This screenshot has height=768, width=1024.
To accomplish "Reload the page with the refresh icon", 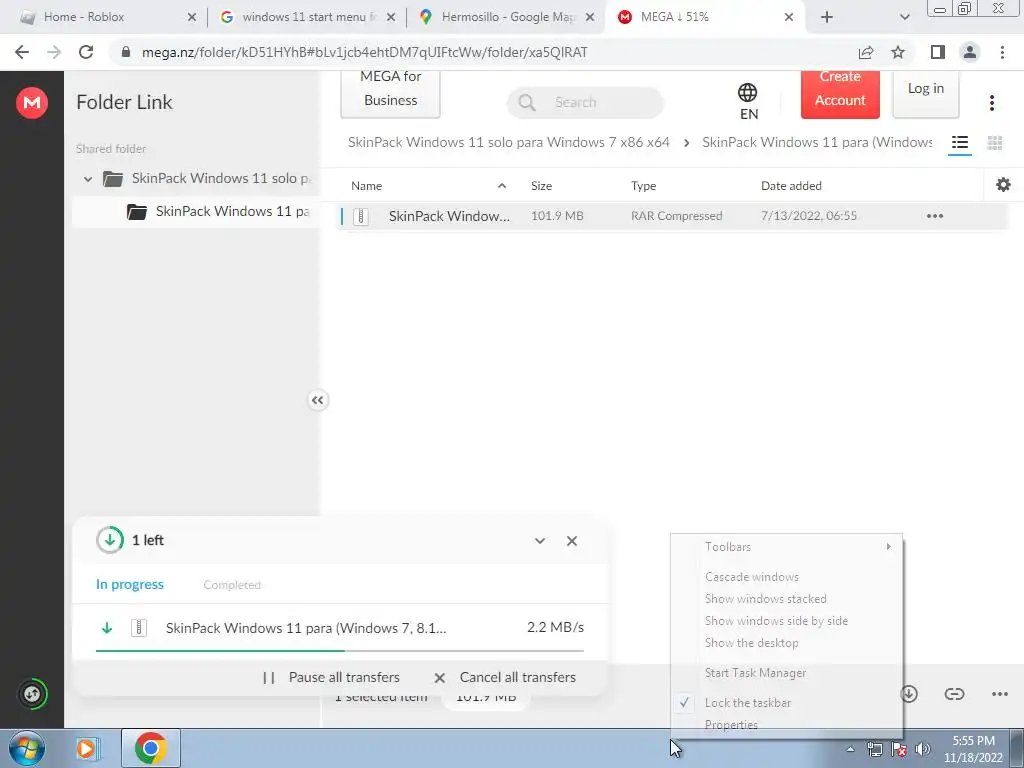I will point(86,52).
